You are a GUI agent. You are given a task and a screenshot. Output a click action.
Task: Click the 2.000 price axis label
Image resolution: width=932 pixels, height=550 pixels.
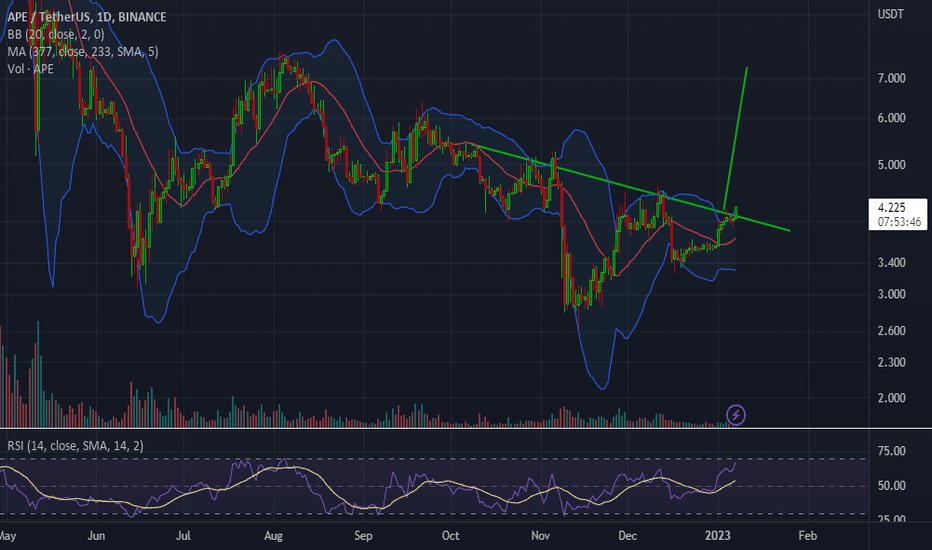892,398
